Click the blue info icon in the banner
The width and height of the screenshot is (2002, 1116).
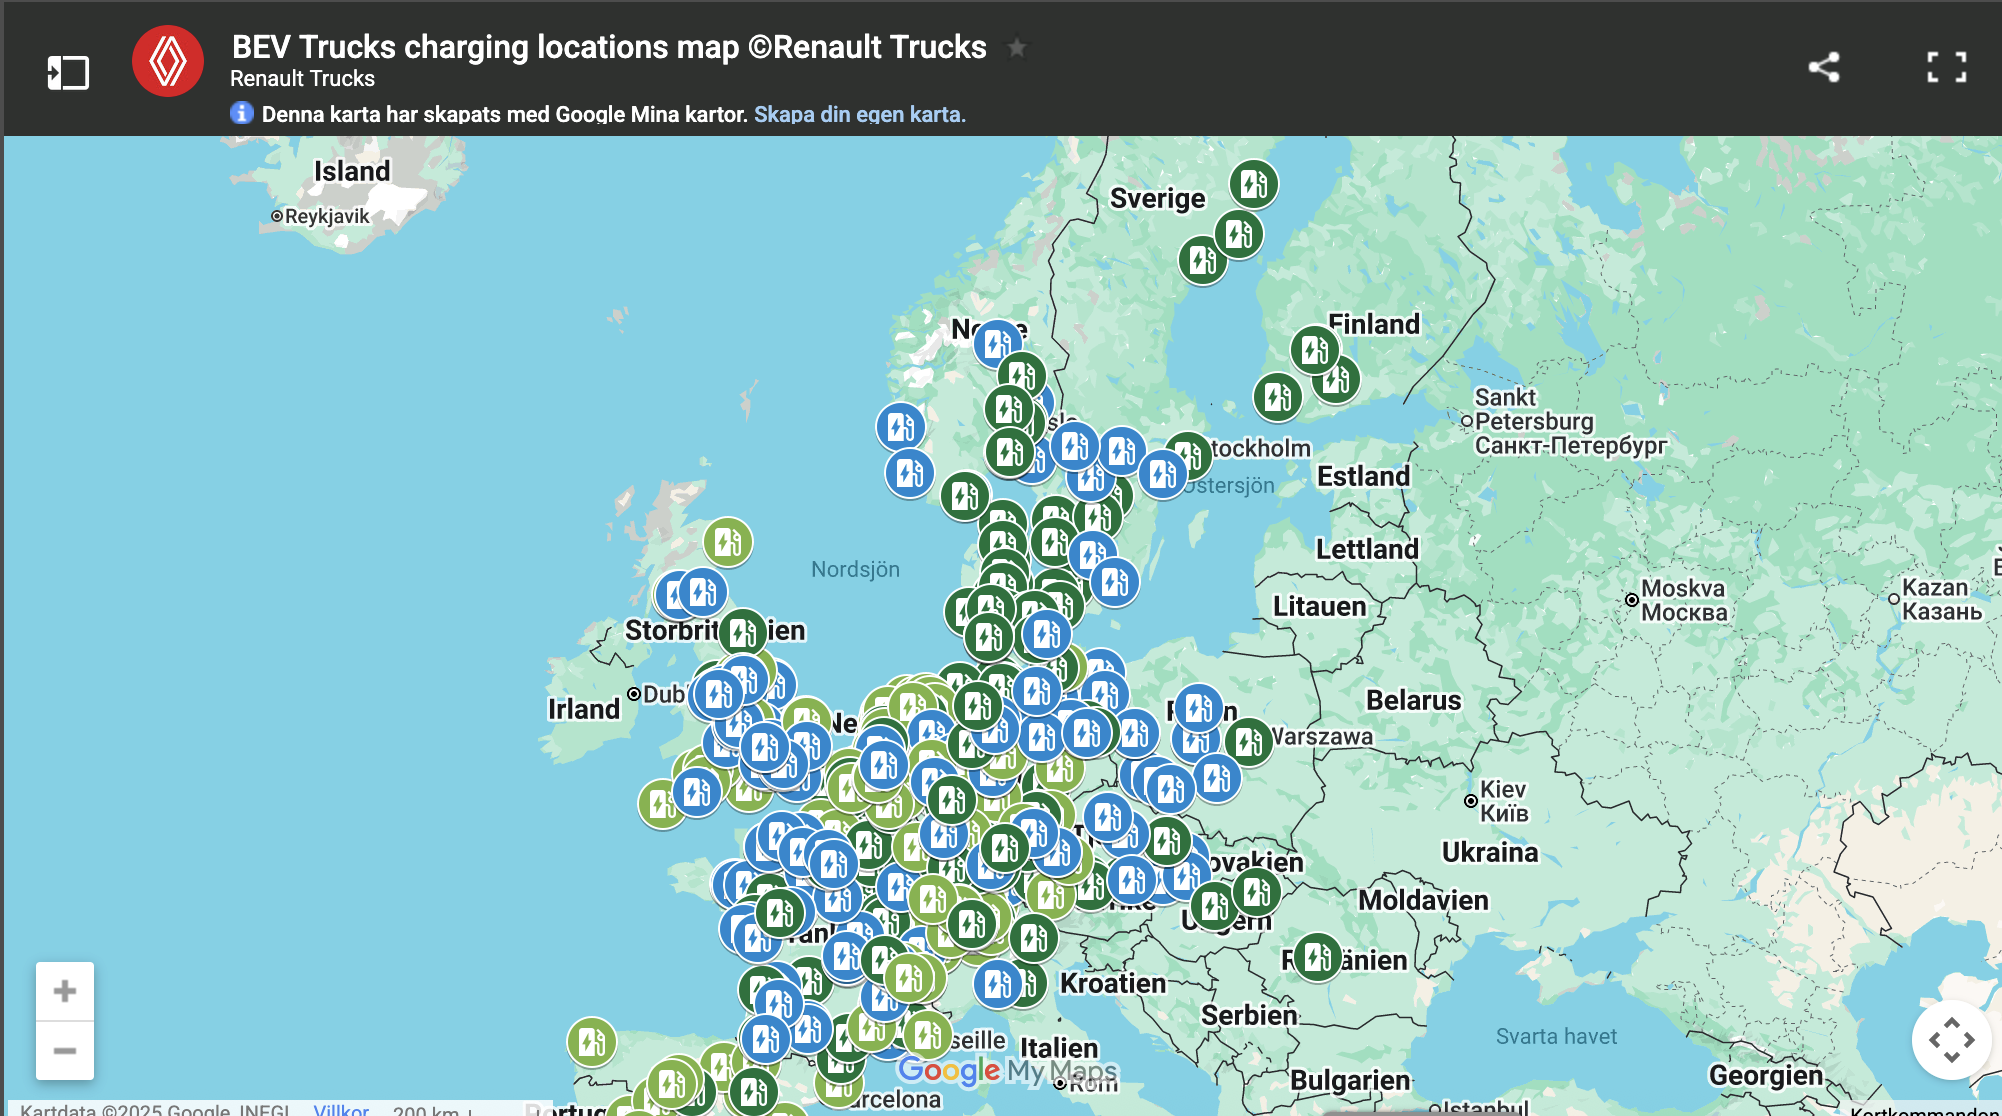click(x=241, y=113)
